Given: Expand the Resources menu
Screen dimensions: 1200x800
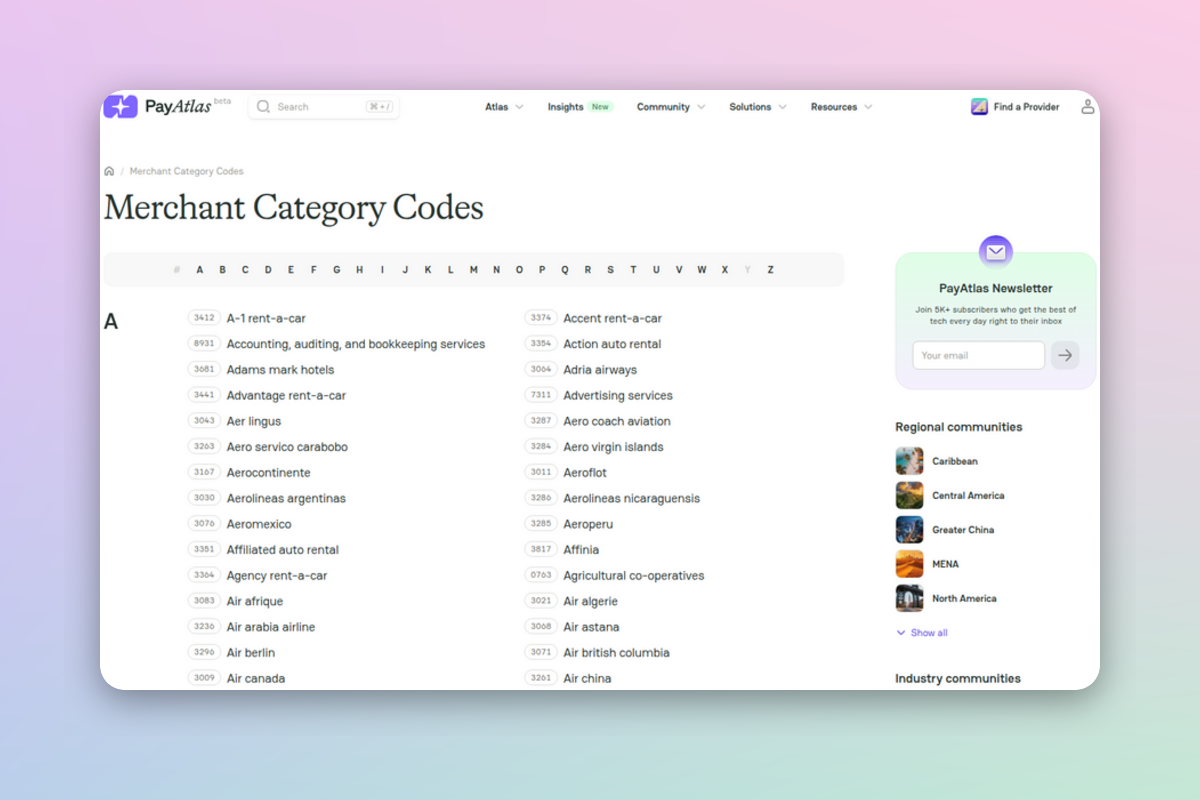Looking at the screenshot, I should [x=841, y=107].
